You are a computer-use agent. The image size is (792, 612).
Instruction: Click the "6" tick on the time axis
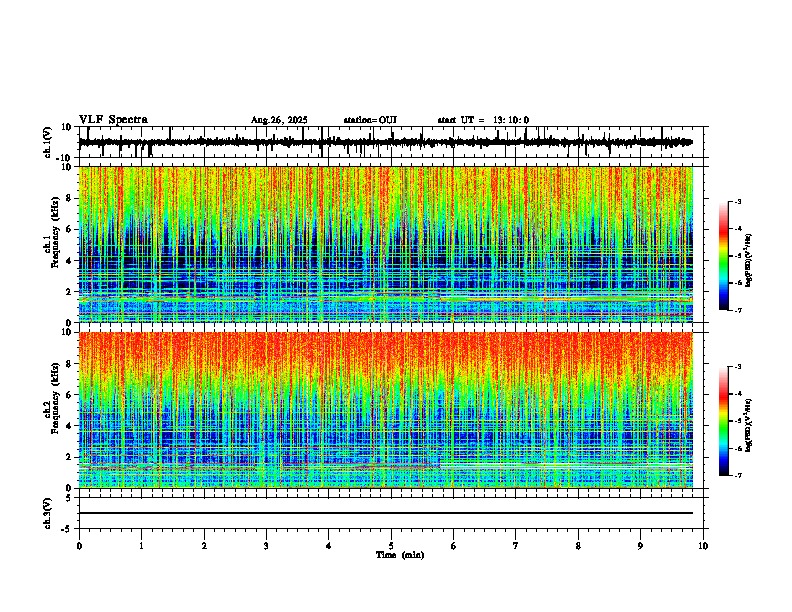click(454, 546)
